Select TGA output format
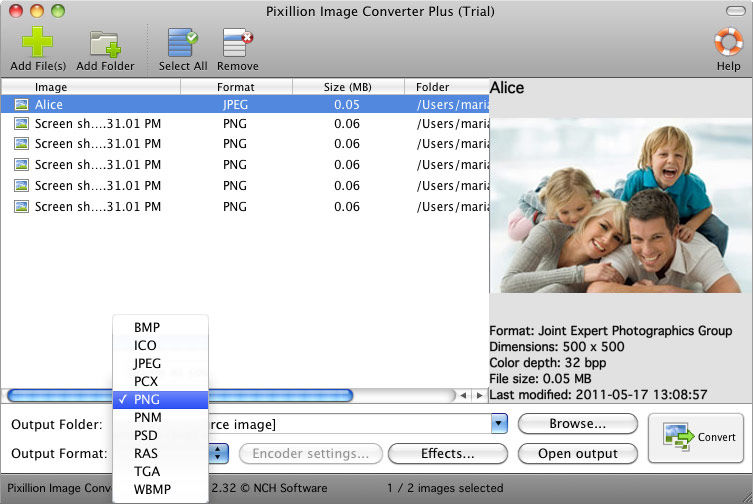Image resolution: width=753 pixels, height=504 pixels. pos(147,471)
